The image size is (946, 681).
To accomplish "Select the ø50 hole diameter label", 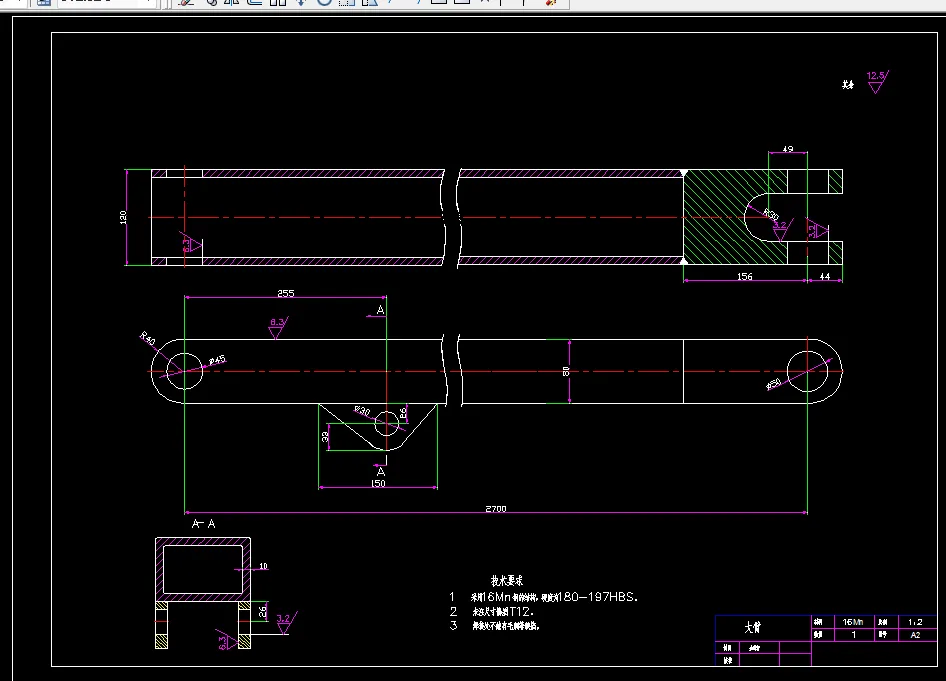I will (x=774, y=384).
